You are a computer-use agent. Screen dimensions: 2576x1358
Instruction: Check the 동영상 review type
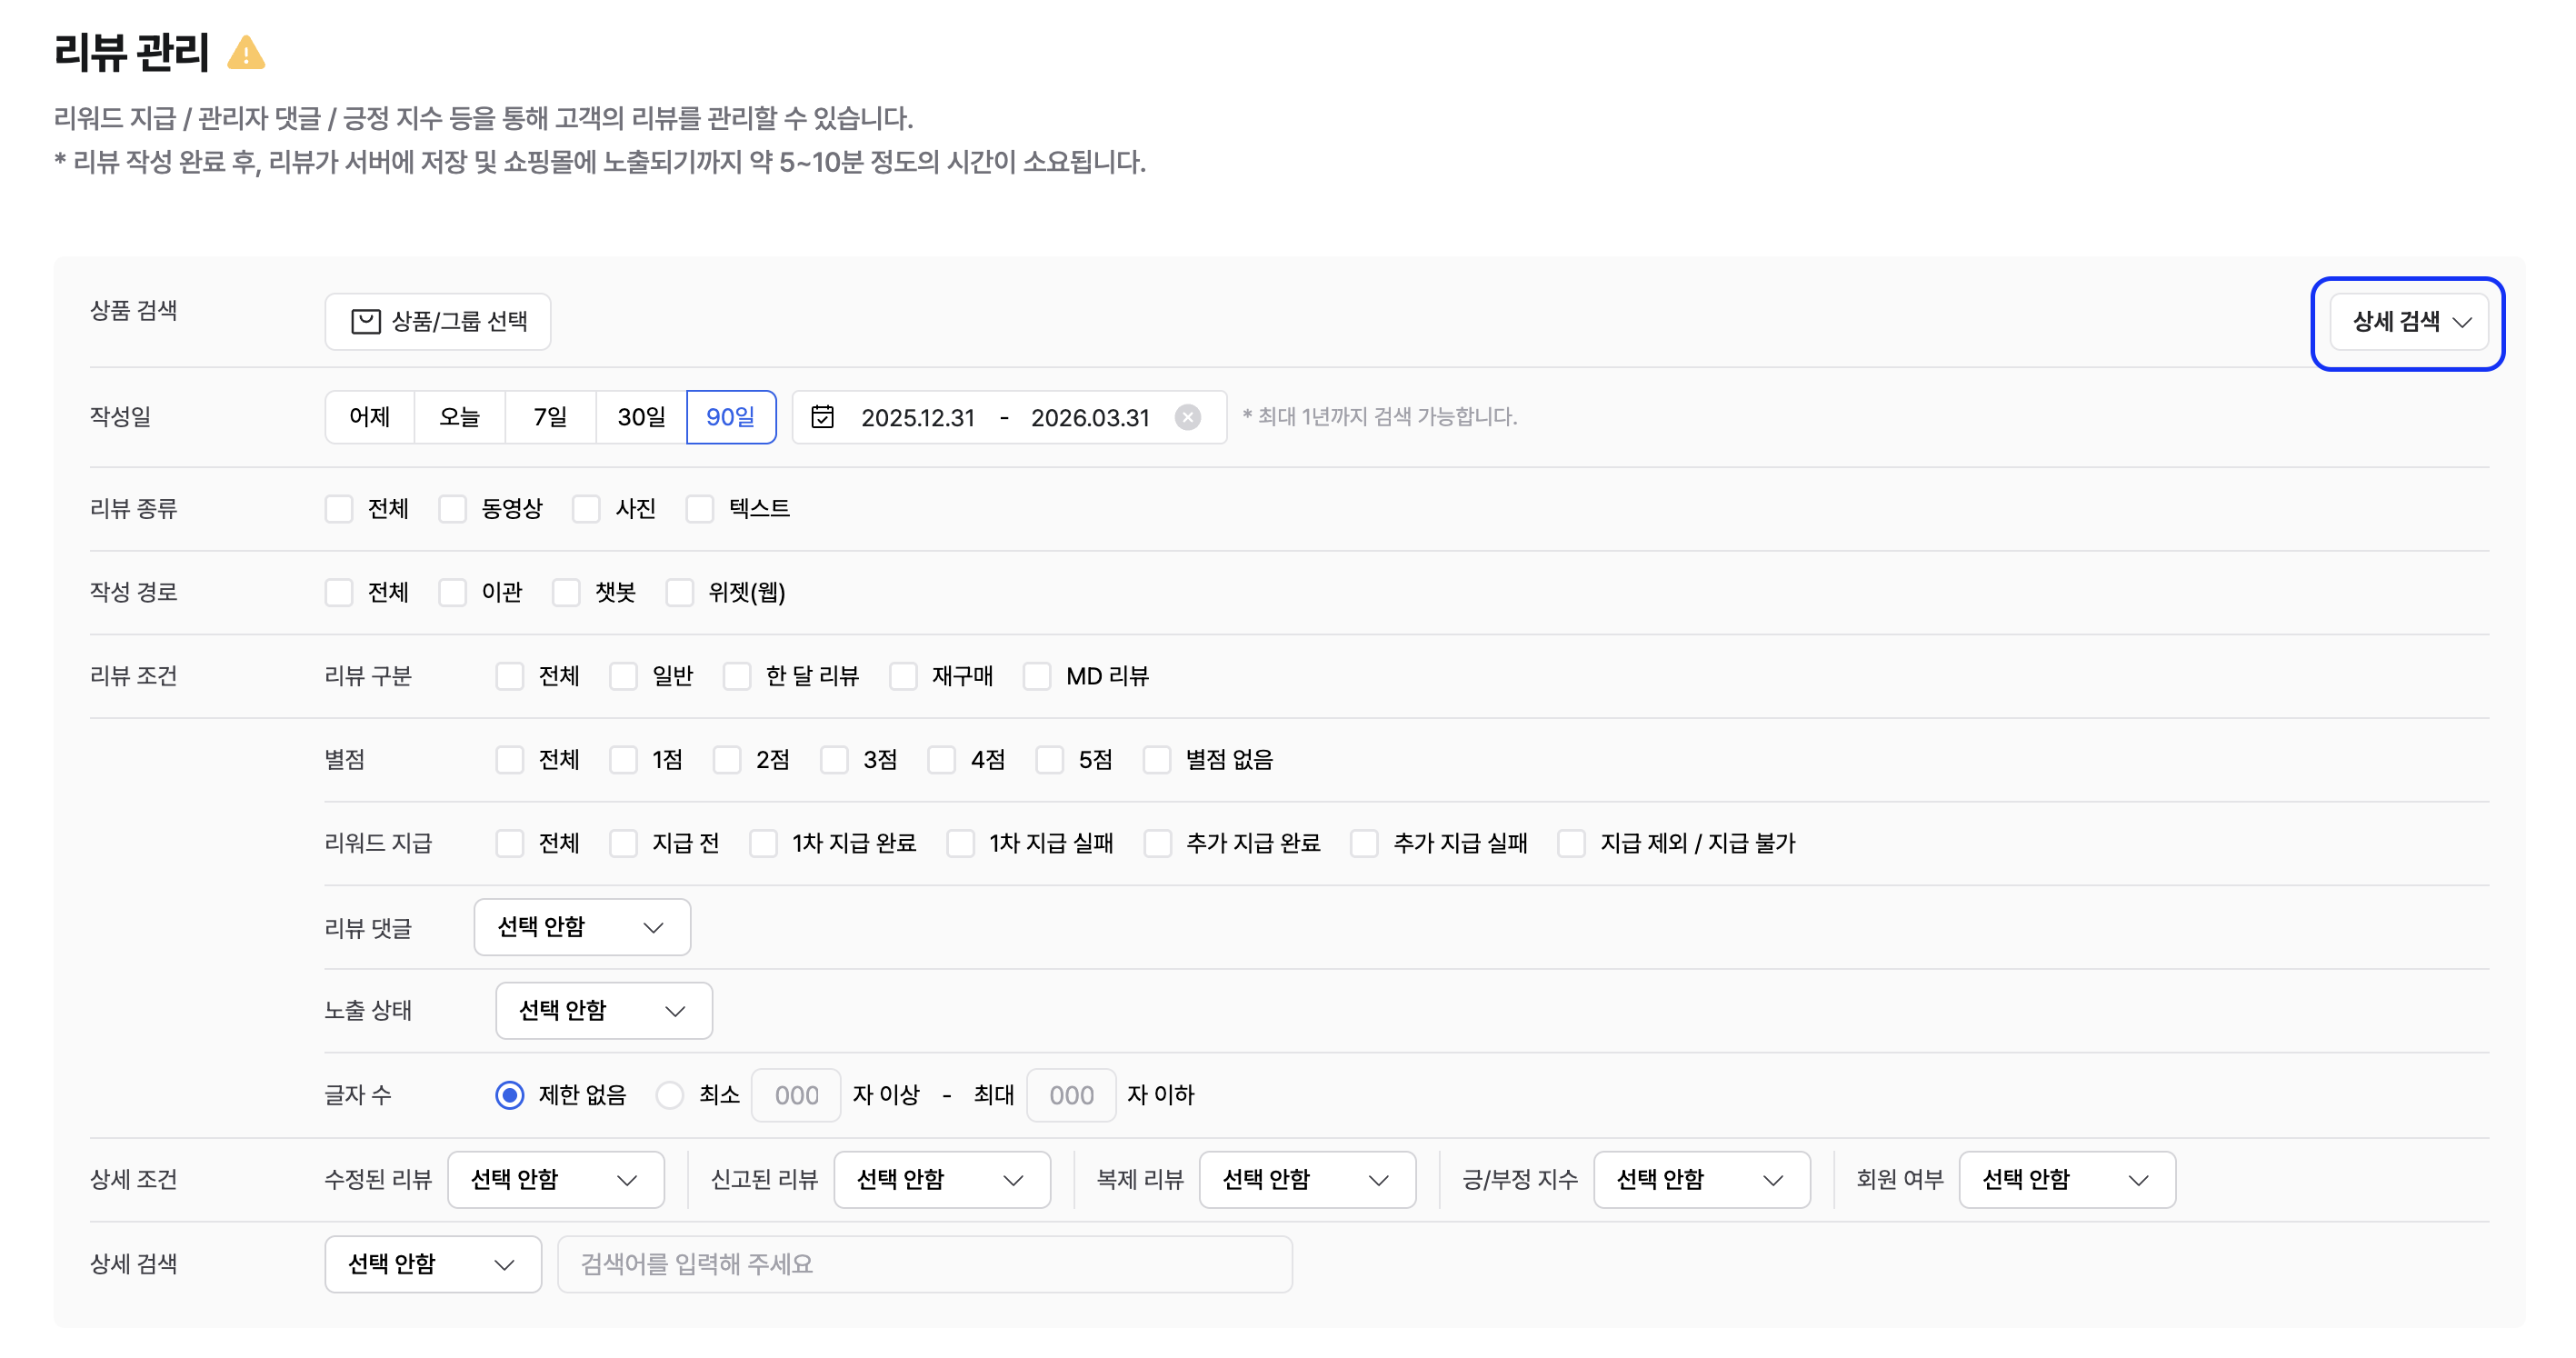(453, 509)
